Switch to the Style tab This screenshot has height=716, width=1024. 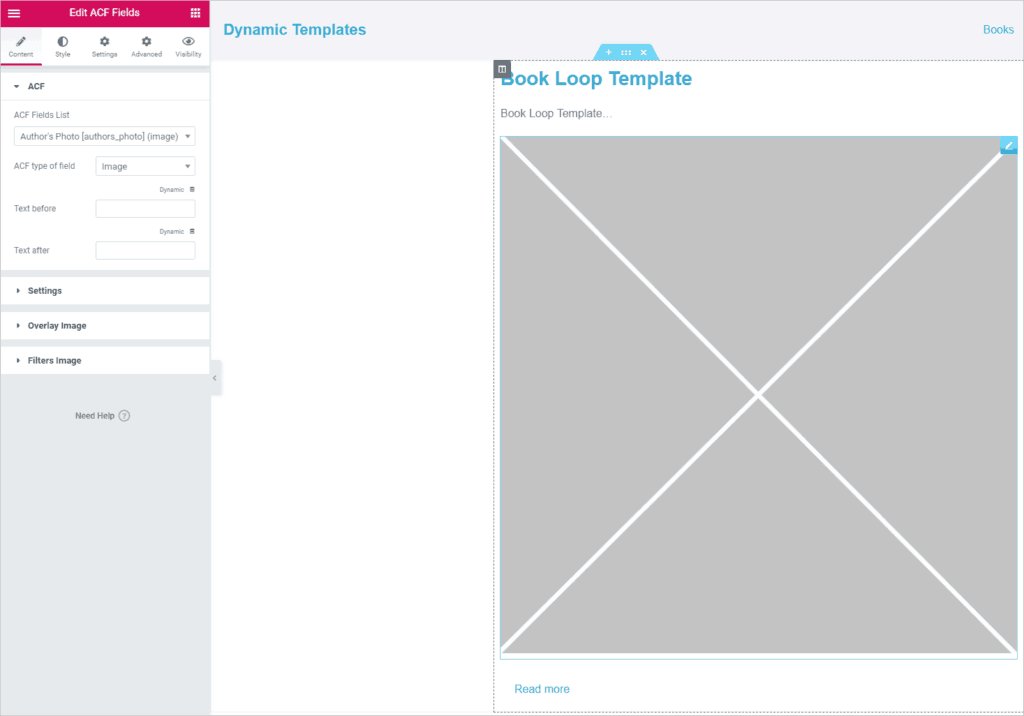63,46
